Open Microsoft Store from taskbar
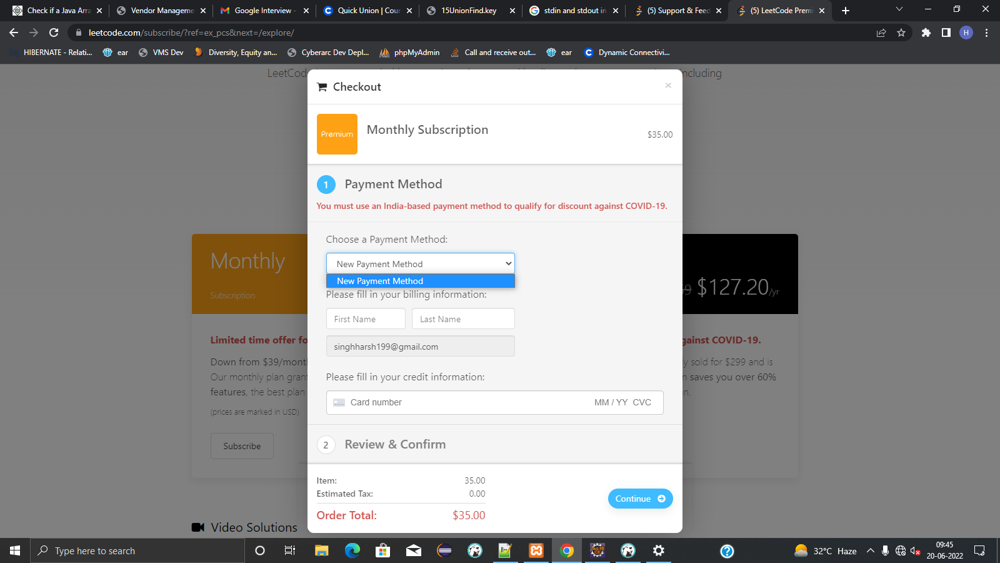The image size is (1000, 563). [383, 550]
